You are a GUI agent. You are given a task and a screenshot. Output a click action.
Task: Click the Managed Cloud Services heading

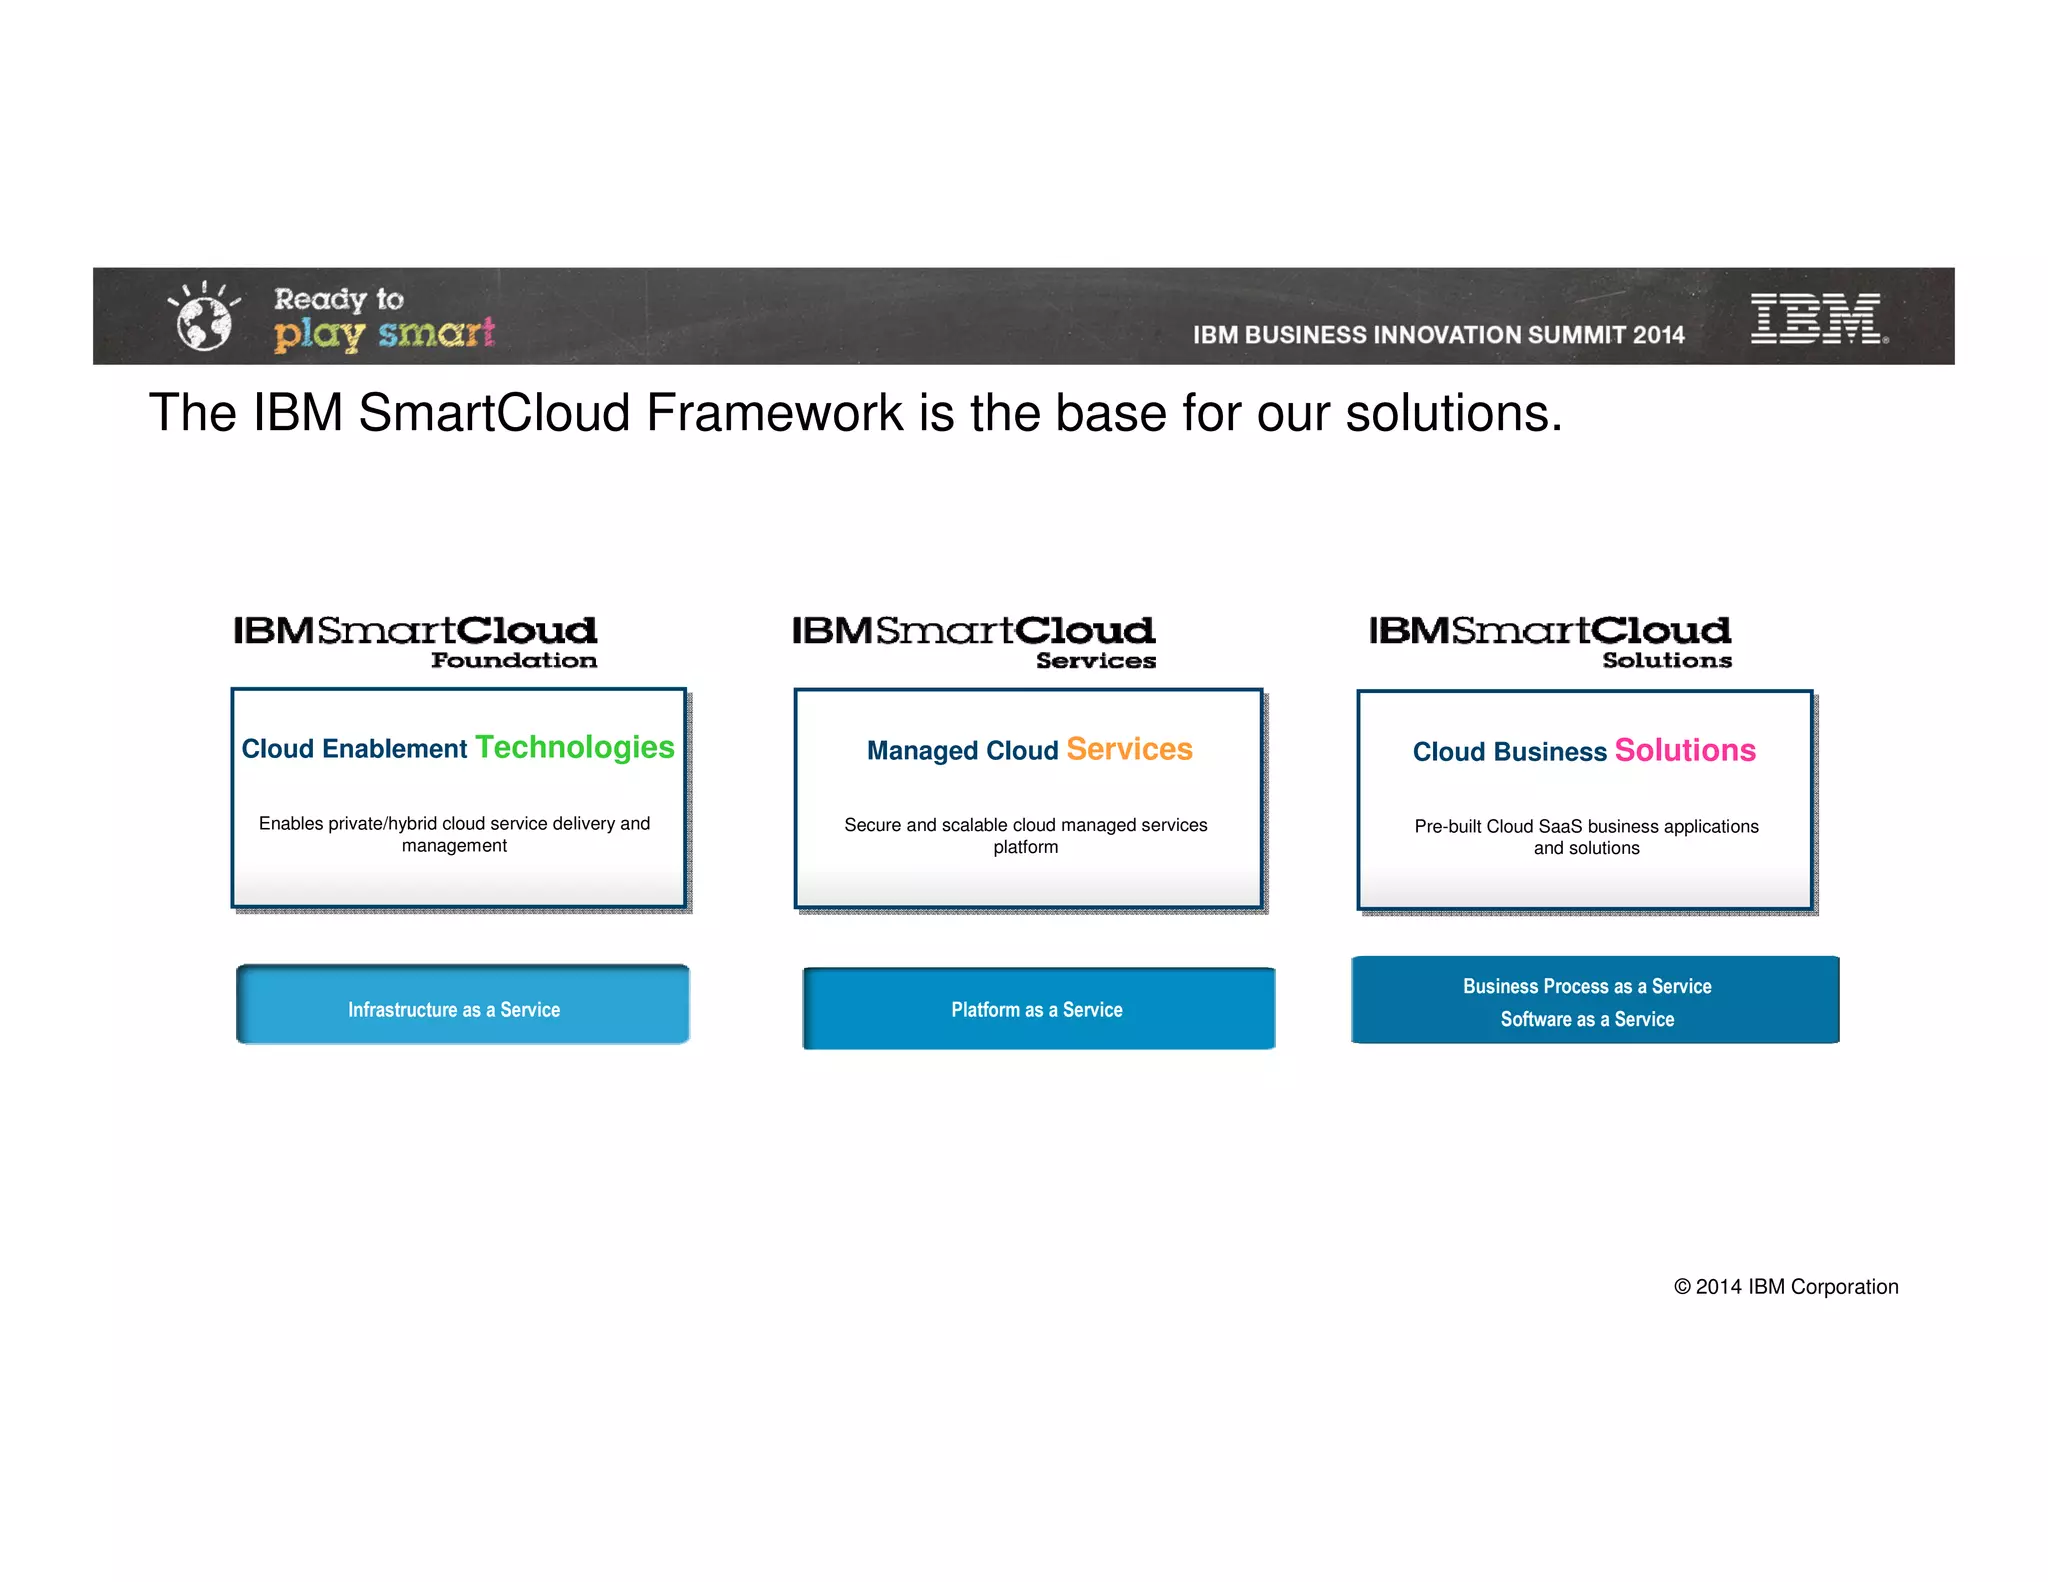(1029, 750)
